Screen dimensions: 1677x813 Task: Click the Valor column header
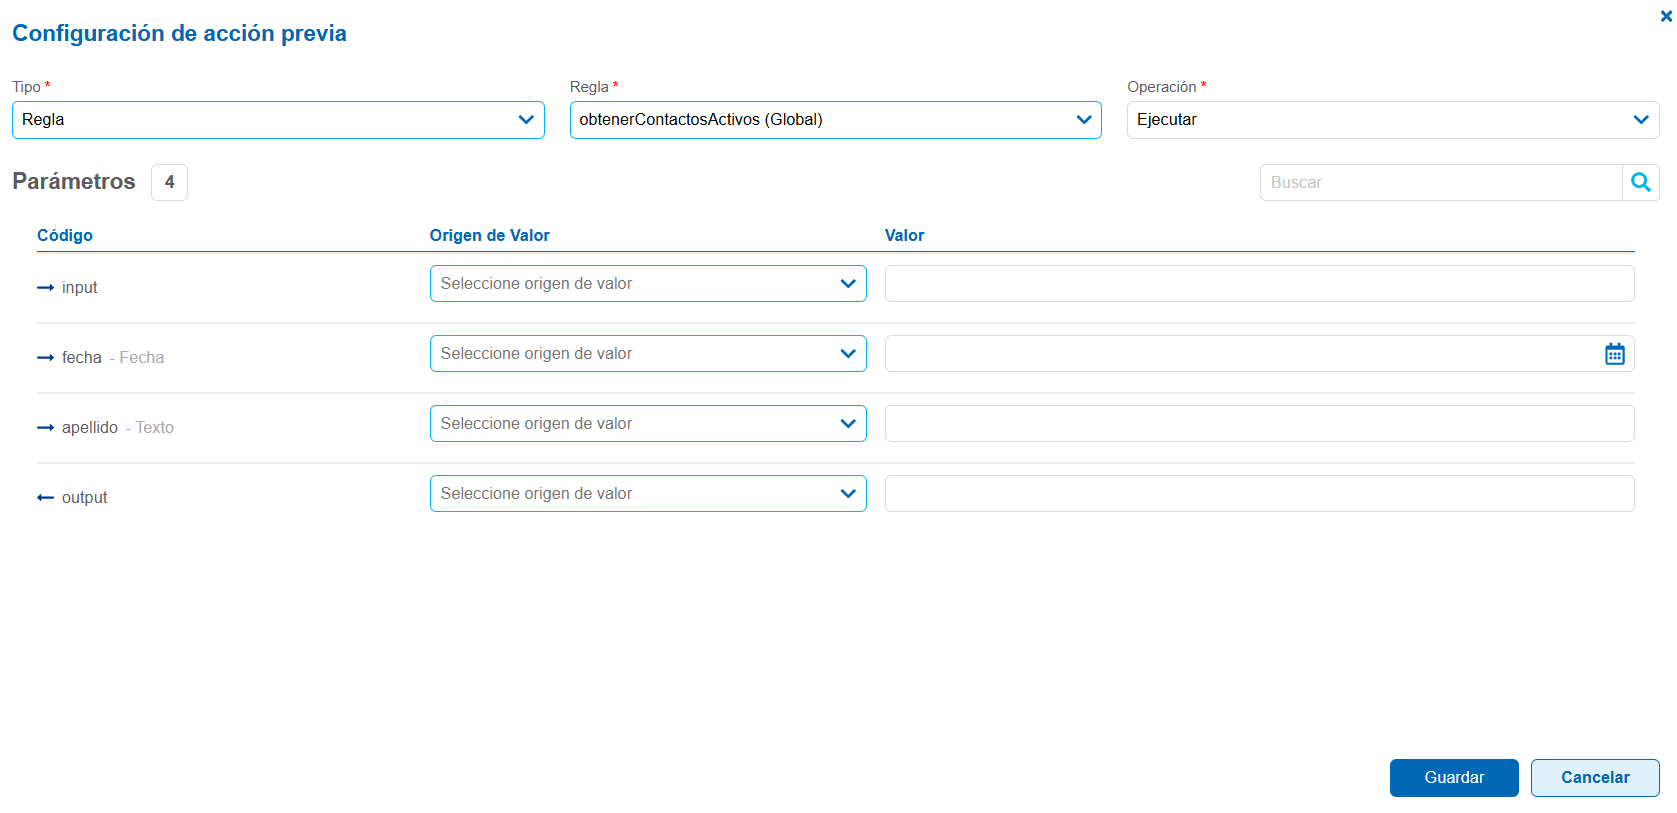[904, 235]
